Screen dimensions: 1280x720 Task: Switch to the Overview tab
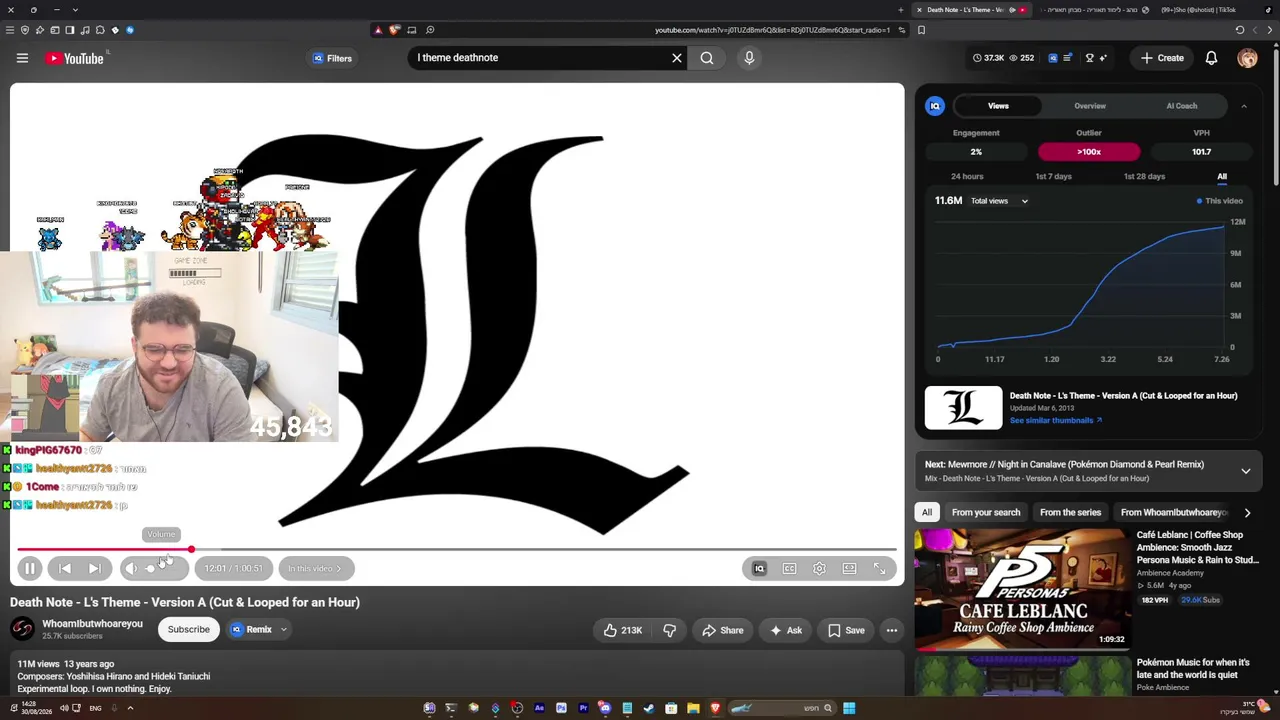click(1090, 106)
